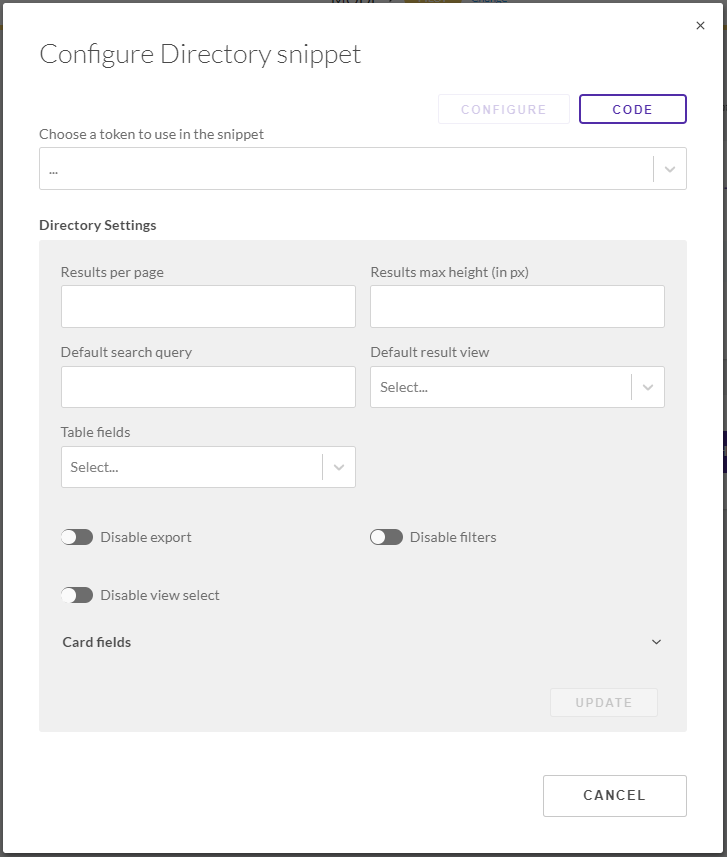Toggle the Disable export switch
The width and height of the screenshot is (727, 857).
(77, 537)
